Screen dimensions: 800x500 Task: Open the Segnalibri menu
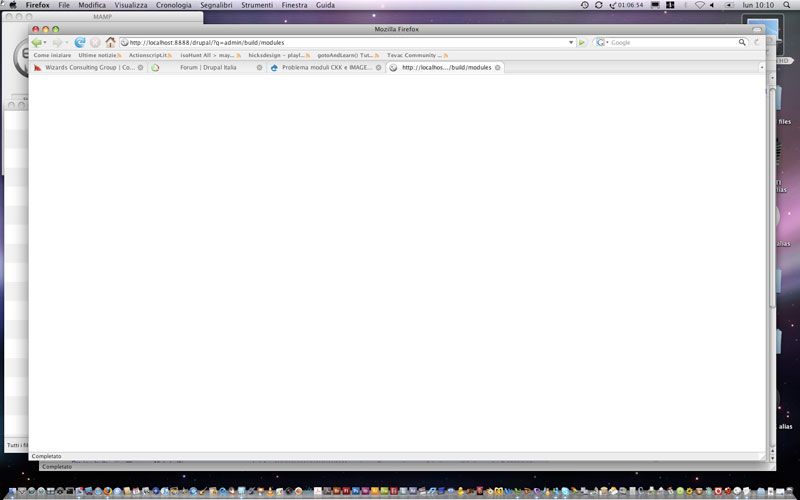point(216,5)
